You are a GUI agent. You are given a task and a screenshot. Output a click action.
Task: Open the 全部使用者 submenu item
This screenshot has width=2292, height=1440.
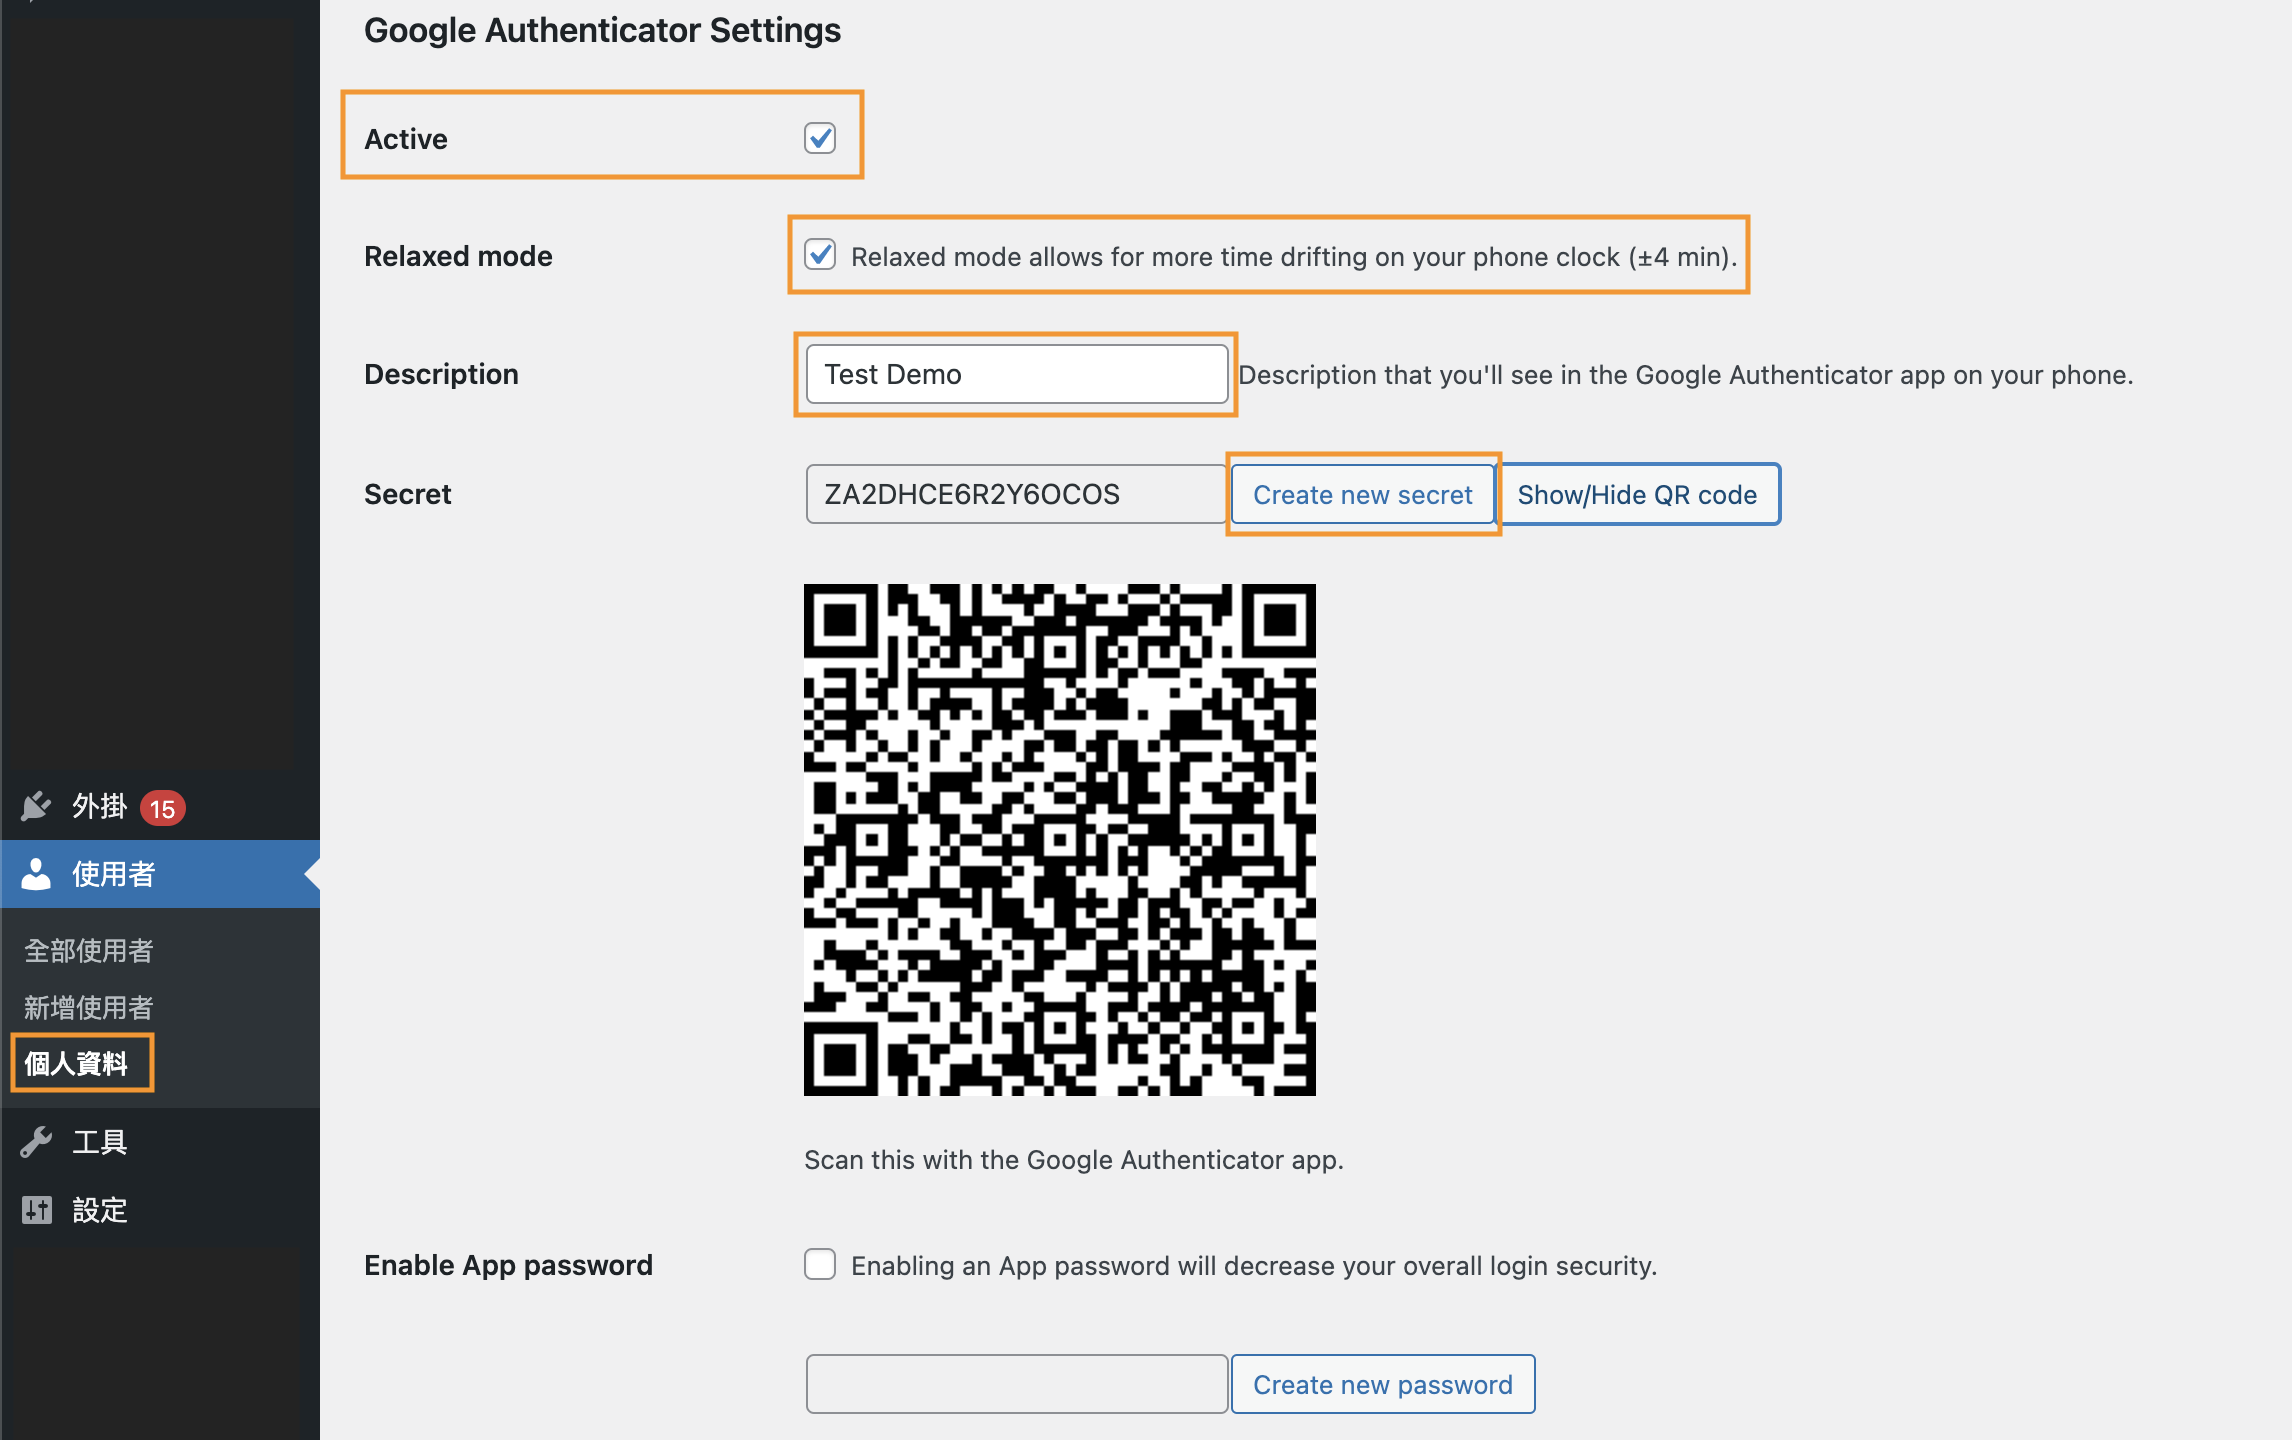88,950
